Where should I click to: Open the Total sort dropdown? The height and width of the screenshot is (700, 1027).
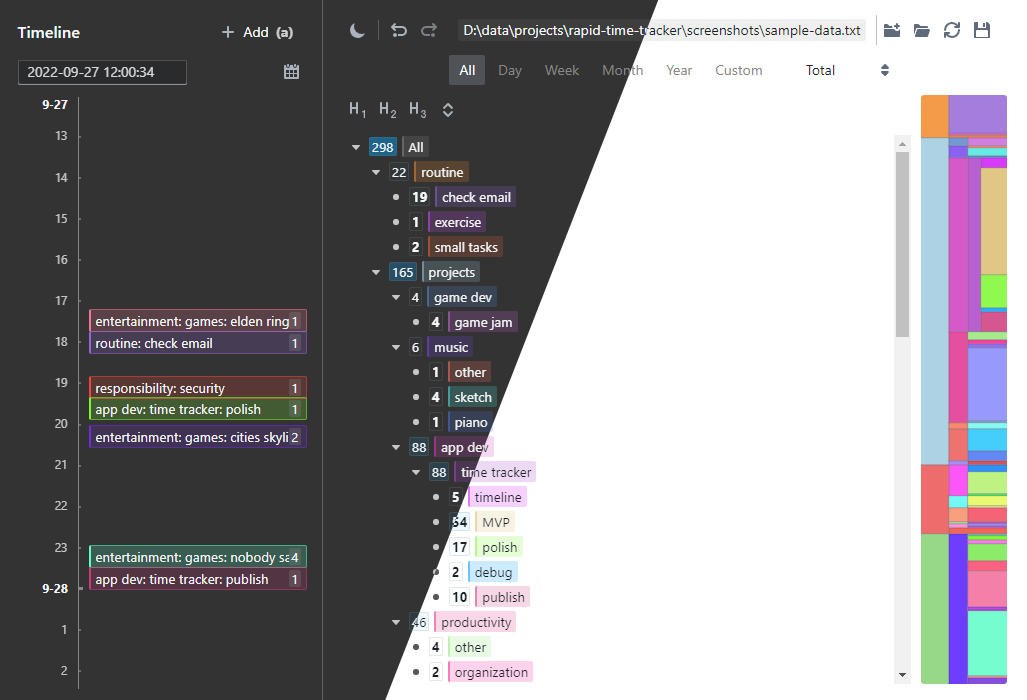(x=847, y=70)
